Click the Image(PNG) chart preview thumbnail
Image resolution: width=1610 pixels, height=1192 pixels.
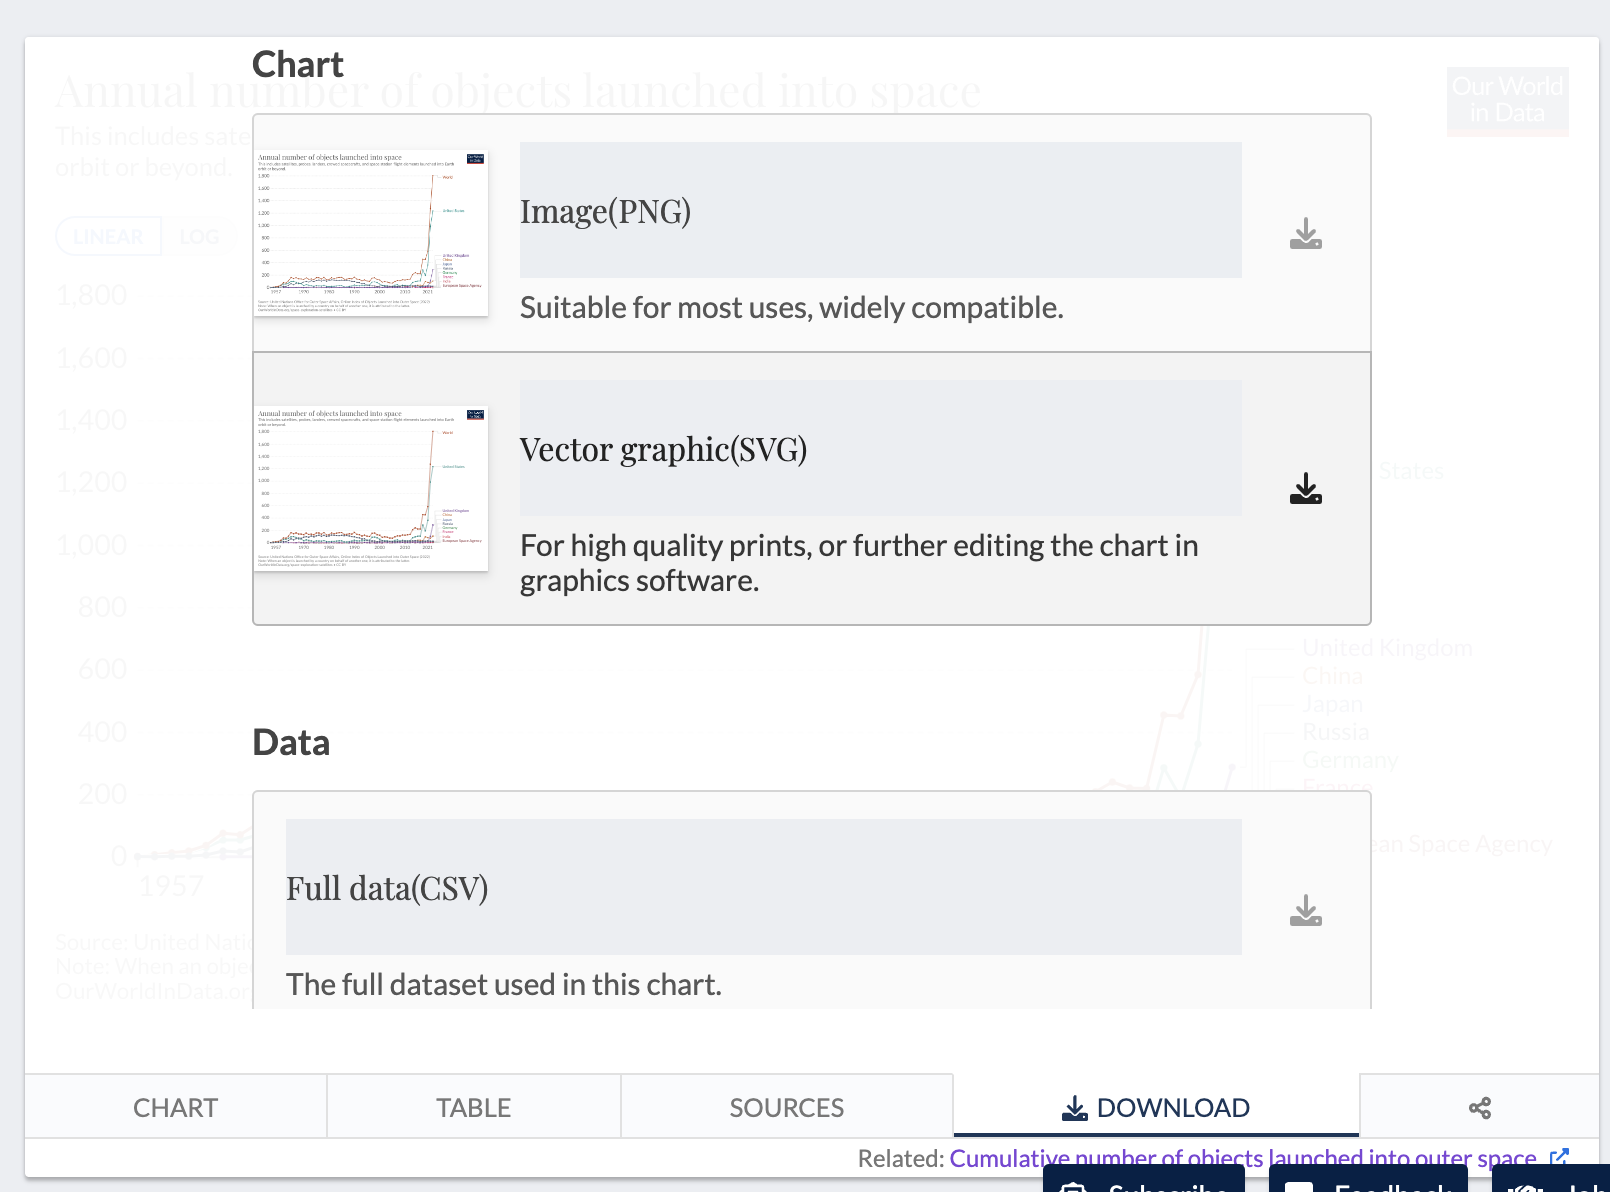click(x=371, y=233)
